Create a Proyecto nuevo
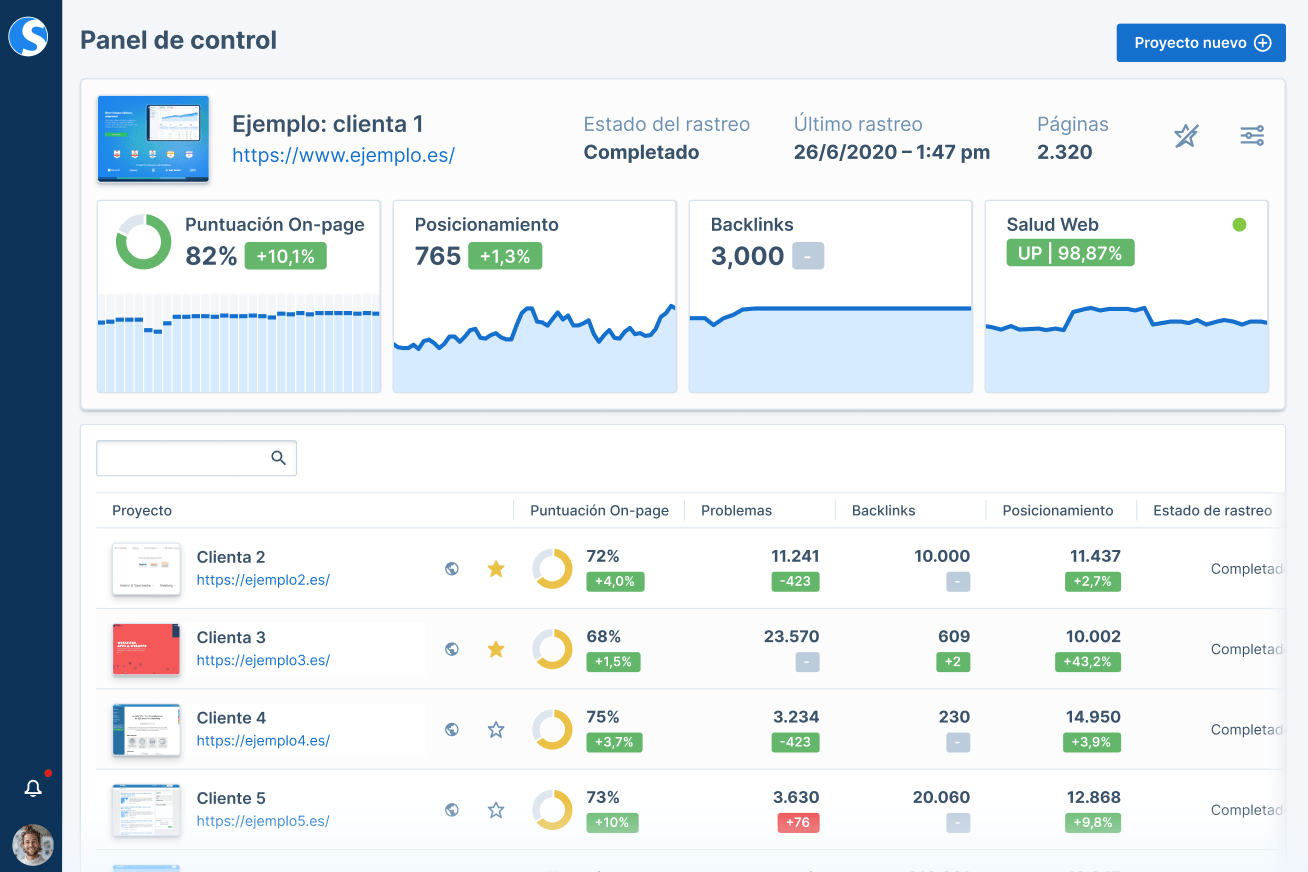 1201,43
